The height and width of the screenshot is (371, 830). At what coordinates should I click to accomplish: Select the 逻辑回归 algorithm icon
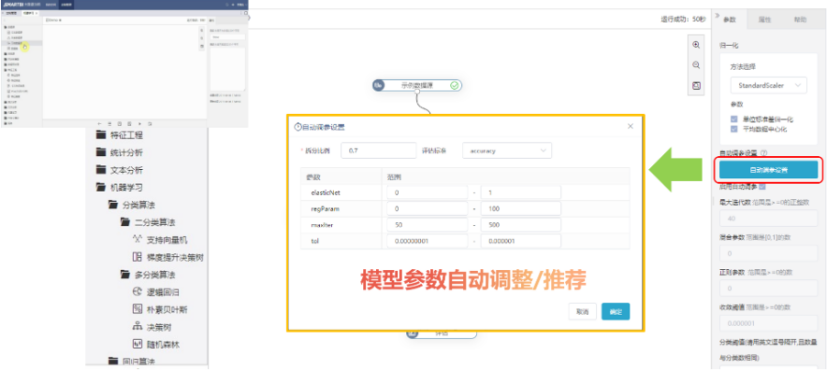pyautogui.click(x=137, y=292)
